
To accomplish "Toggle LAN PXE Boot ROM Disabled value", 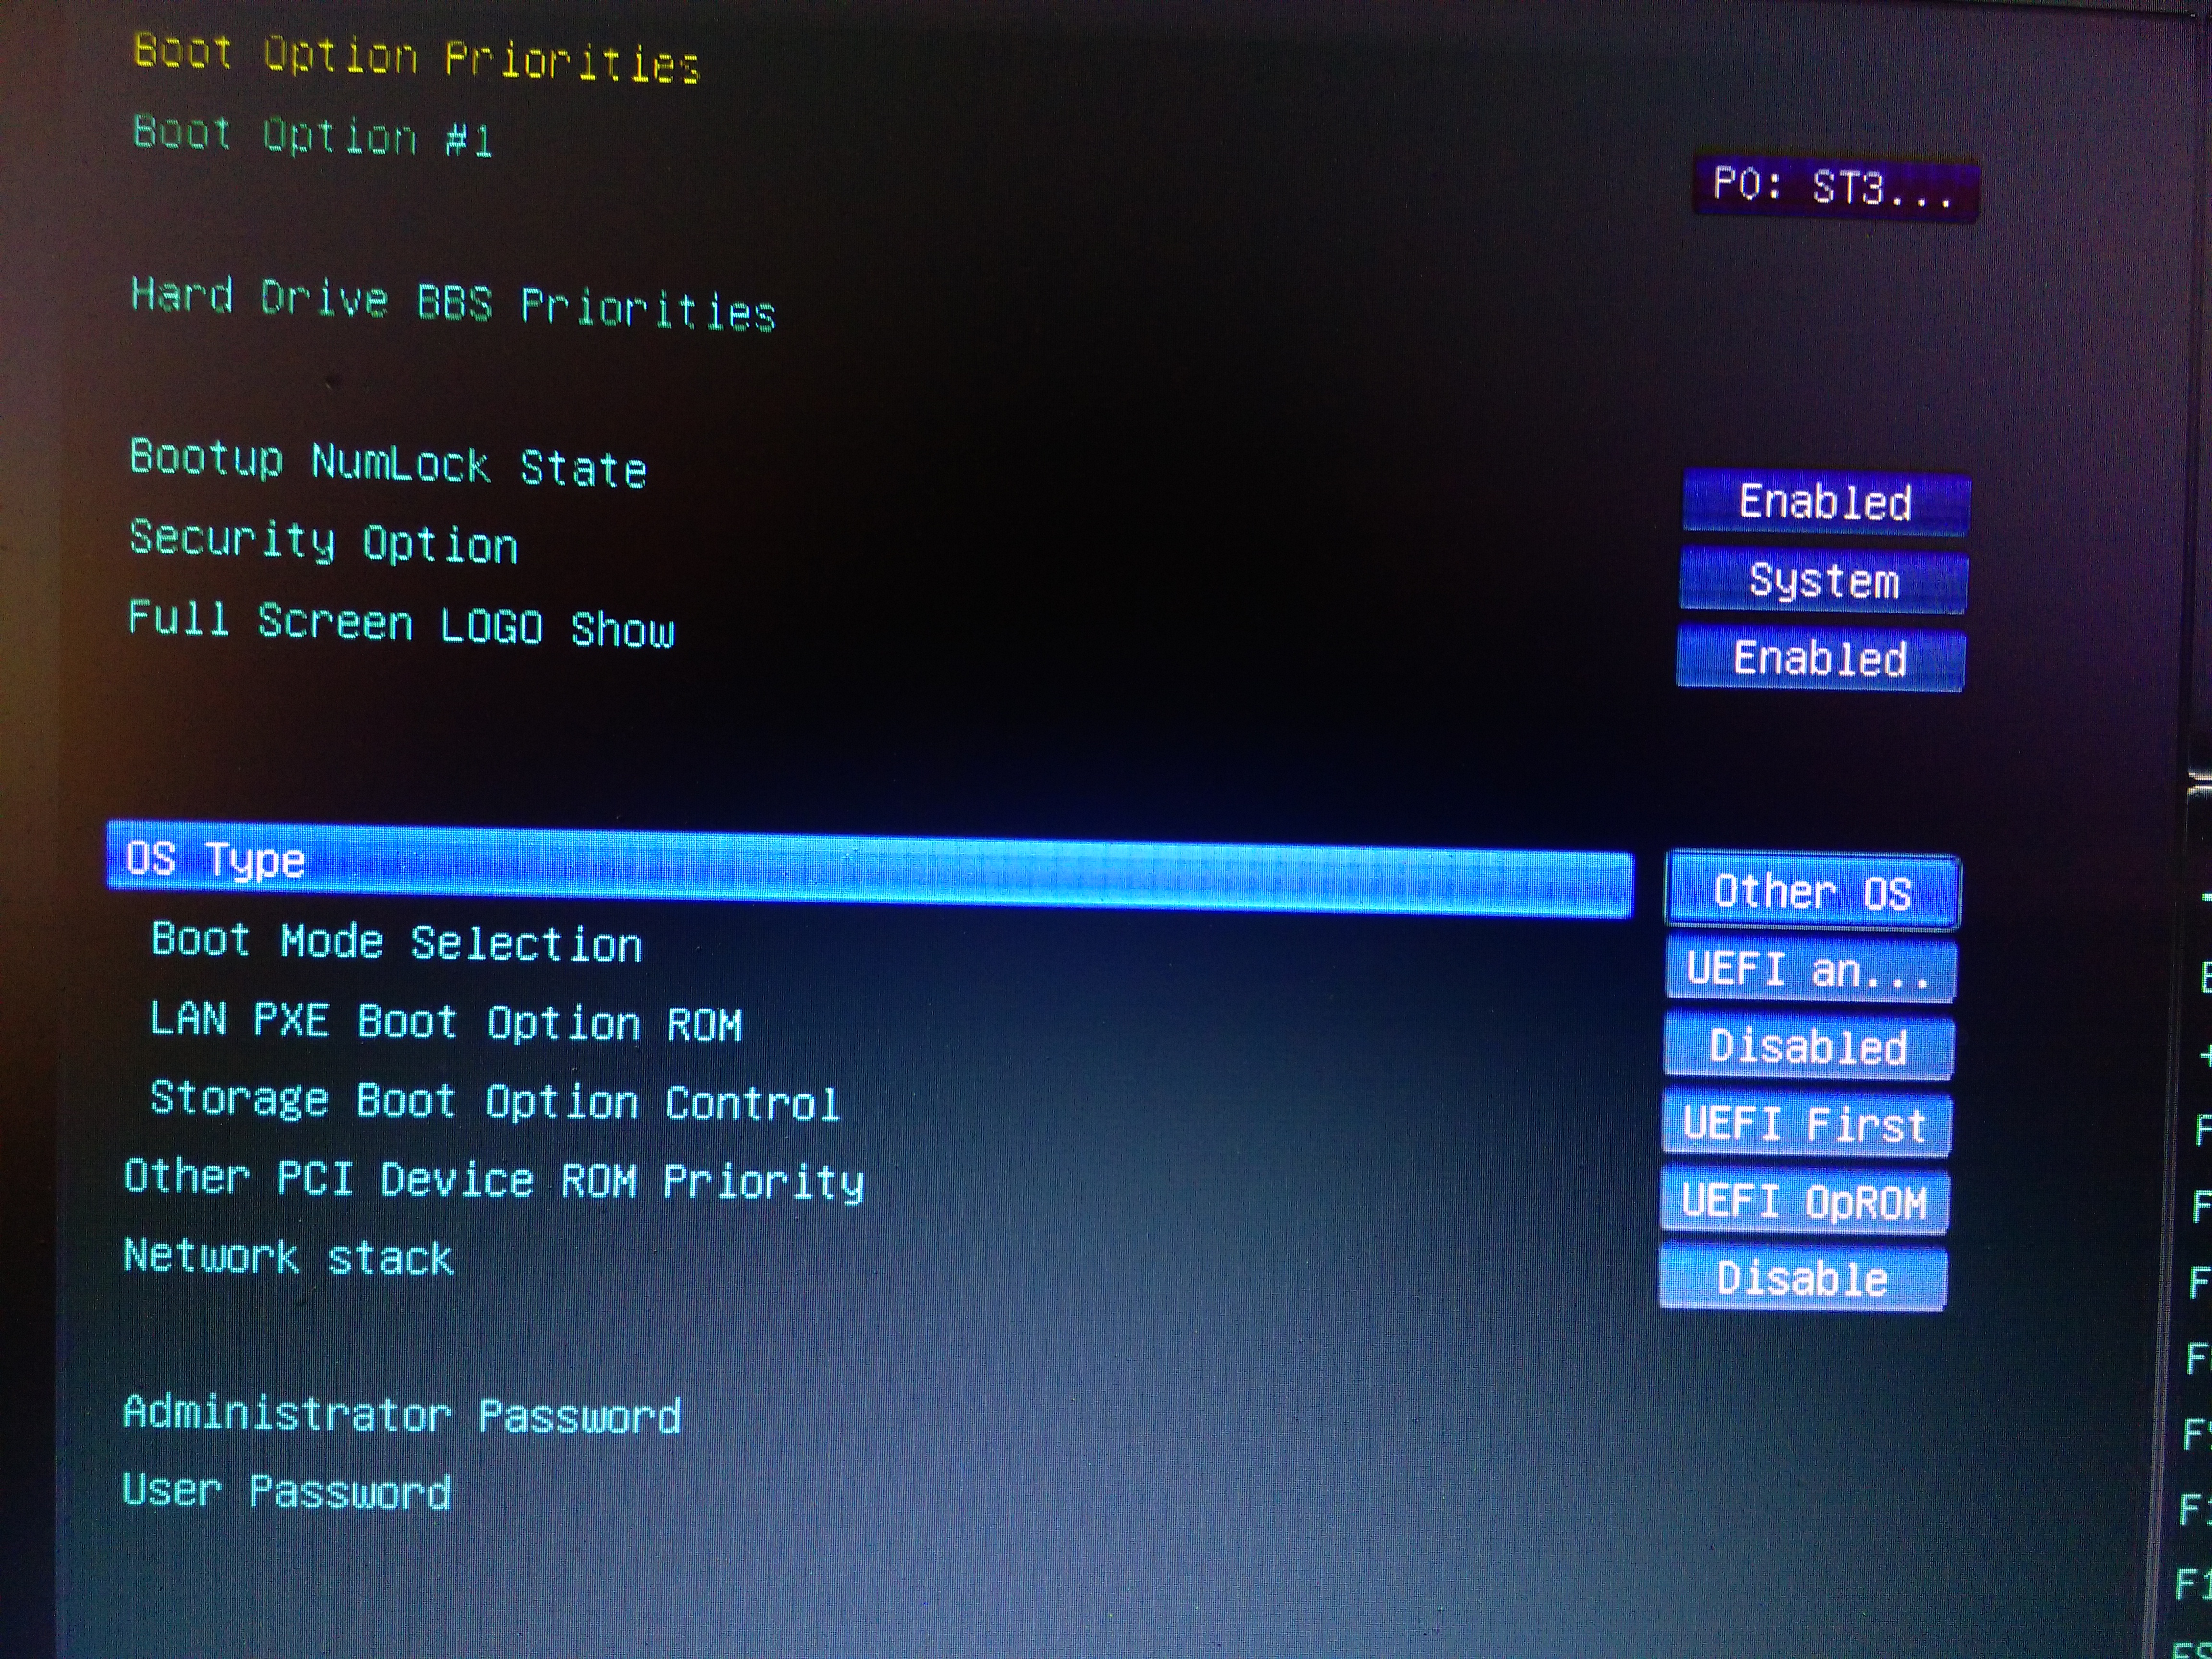I will coord(1808,1047).
